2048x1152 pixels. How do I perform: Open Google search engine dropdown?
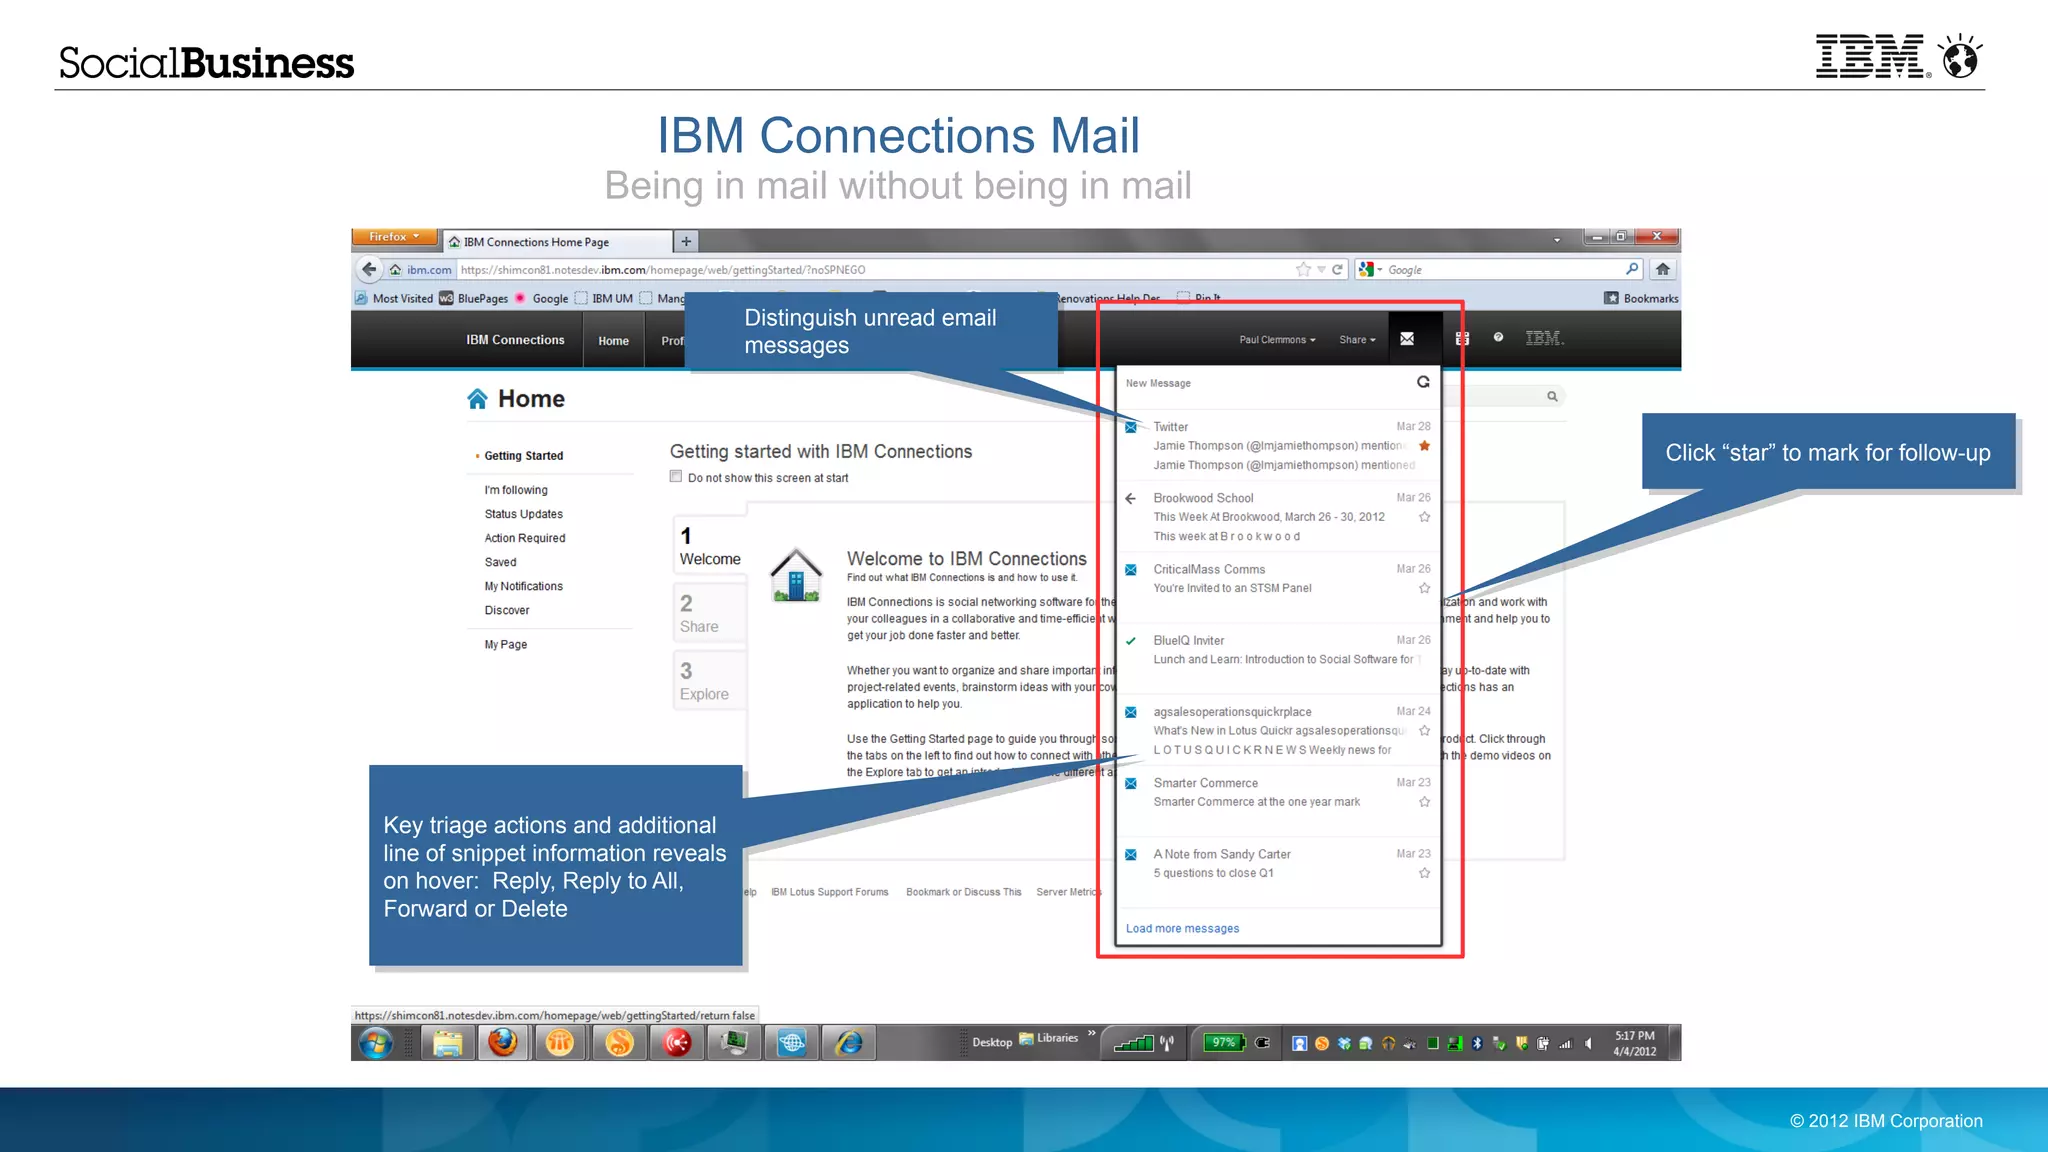(x=1369, y=269)
